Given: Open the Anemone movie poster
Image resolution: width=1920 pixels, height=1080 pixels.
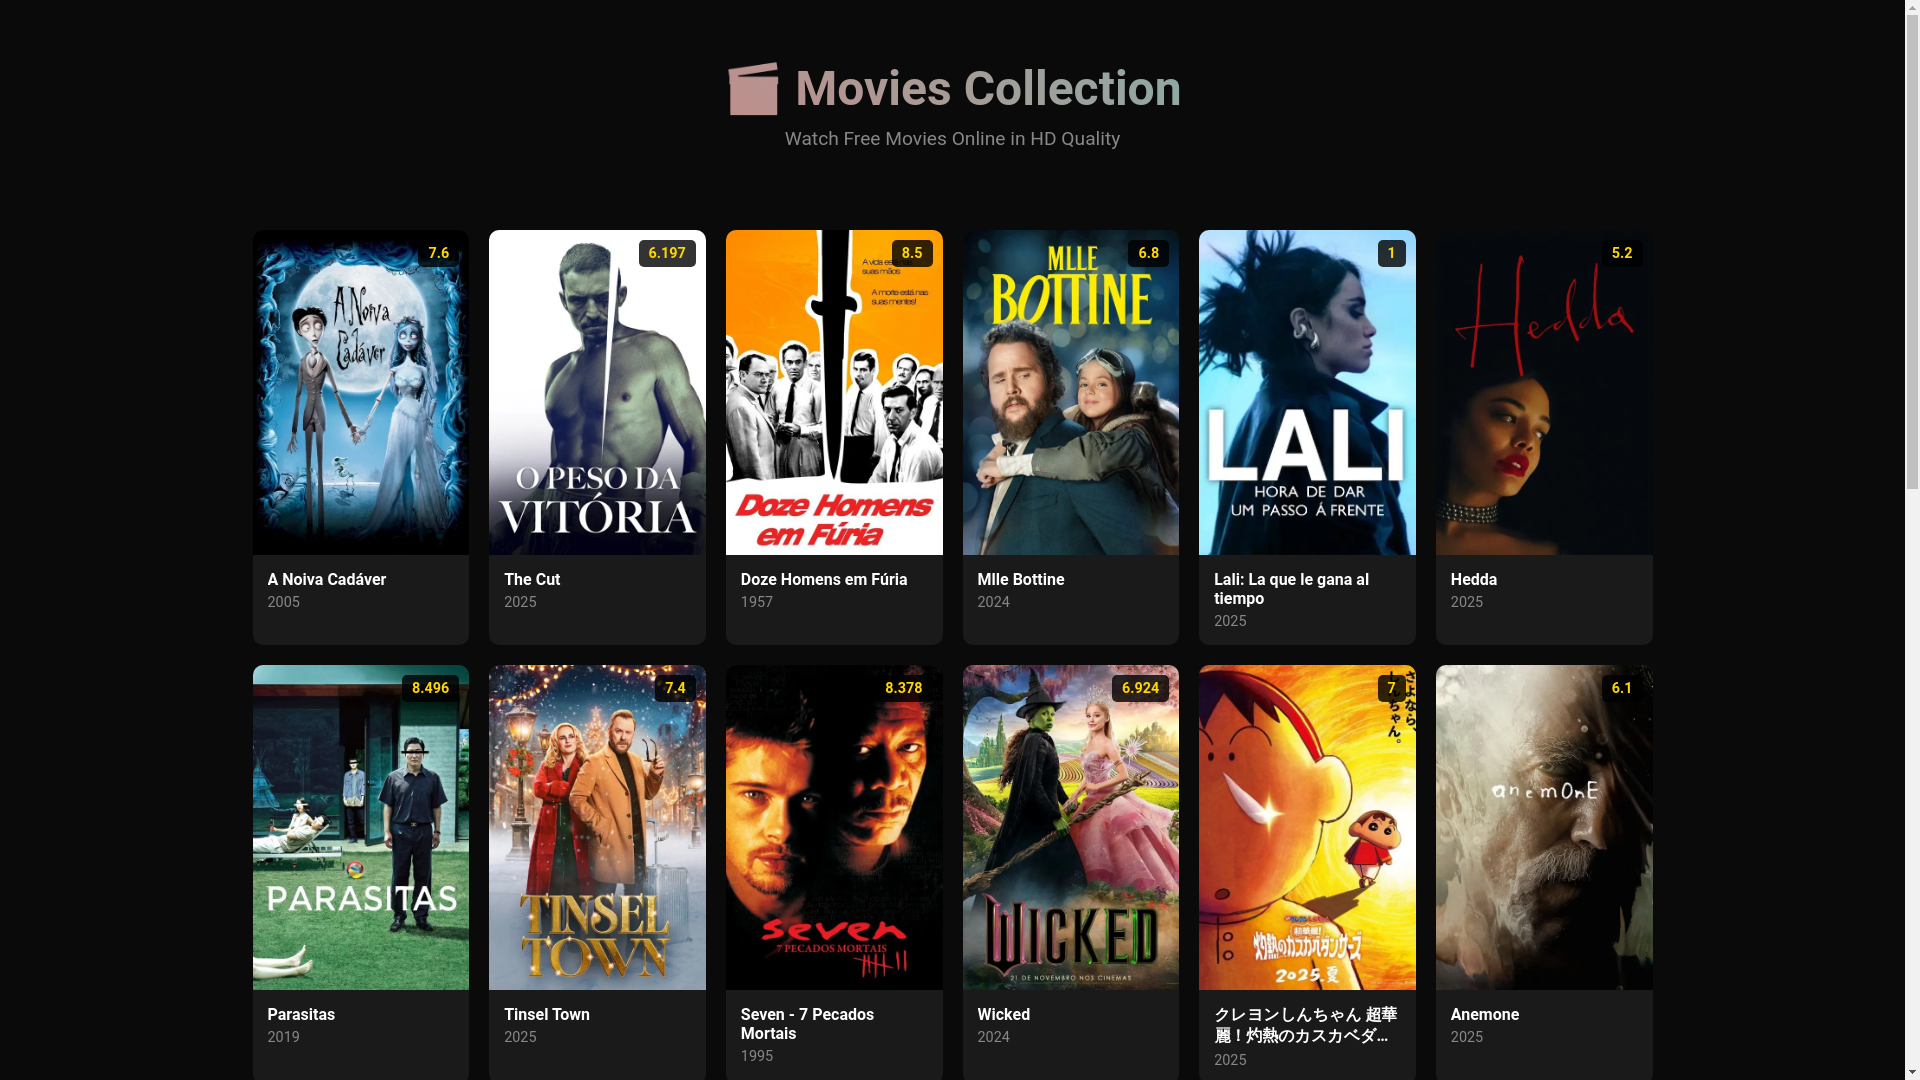Looking at the screenshot, I should click(x=1544, y=827).
